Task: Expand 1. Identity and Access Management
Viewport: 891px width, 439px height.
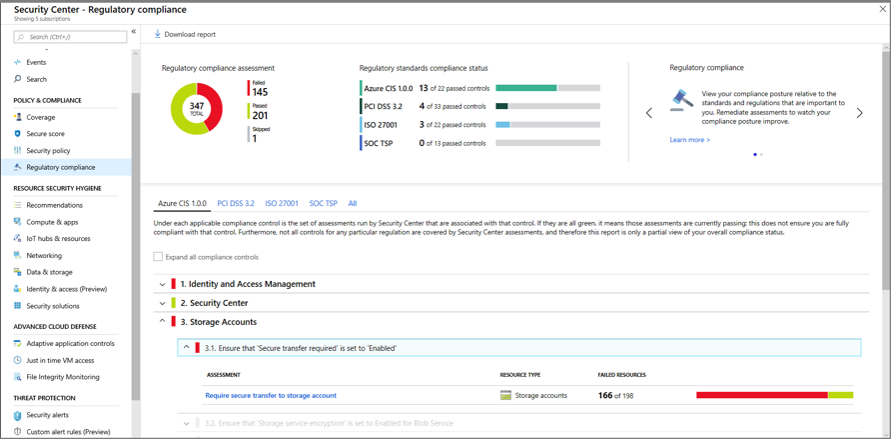Action: [x=163, y=284]
